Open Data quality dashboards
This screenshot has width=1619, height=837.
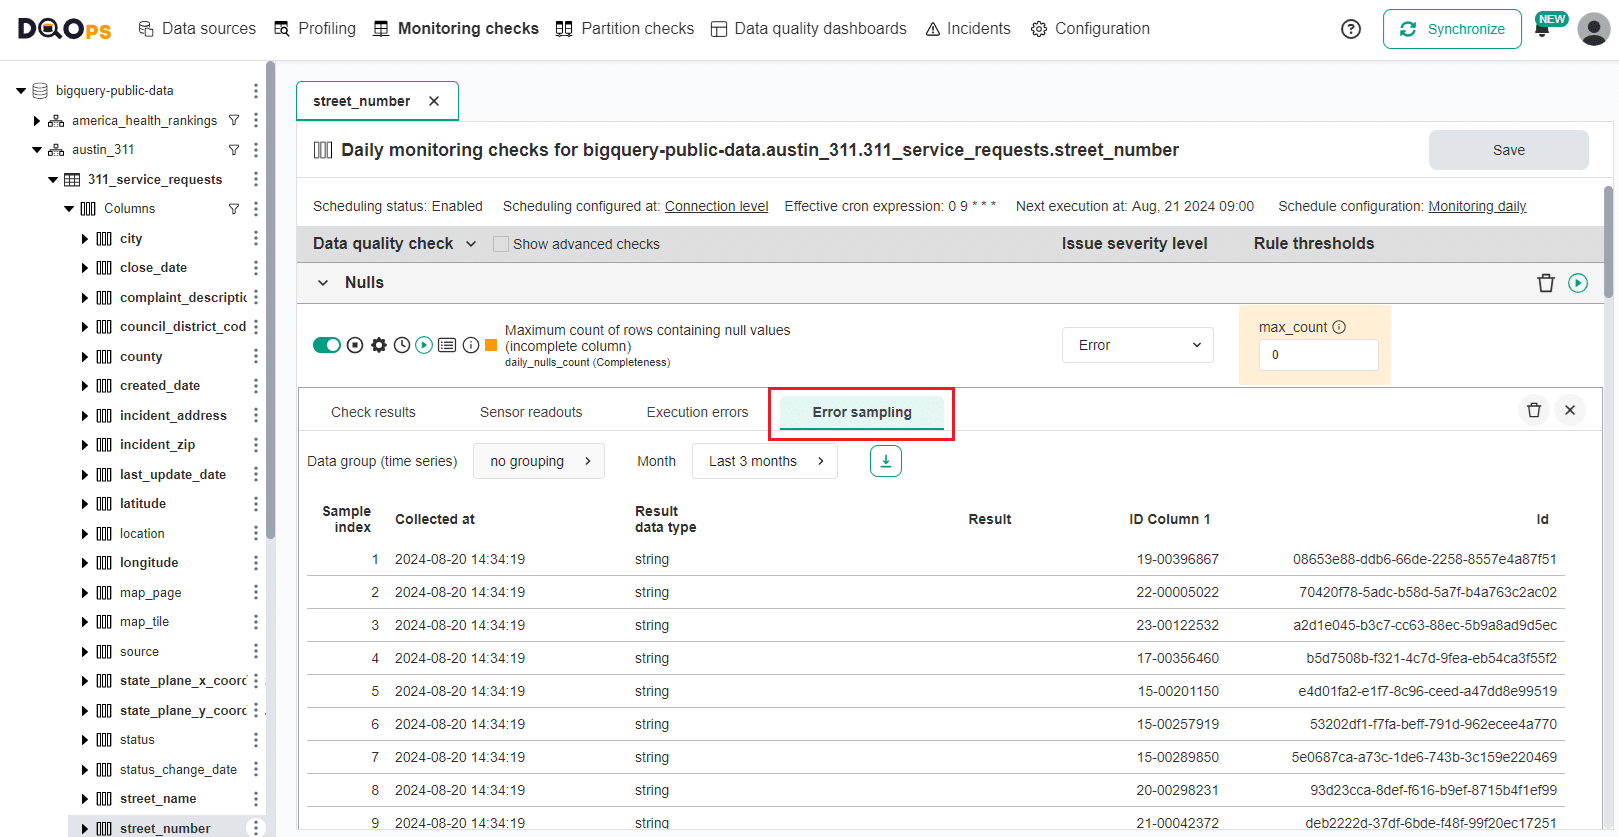pos(809,29)
